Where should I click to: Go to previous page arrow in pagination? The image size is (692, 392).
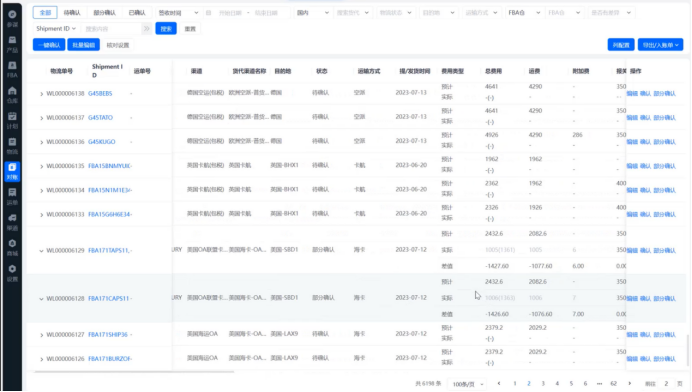tap(499, 384)
